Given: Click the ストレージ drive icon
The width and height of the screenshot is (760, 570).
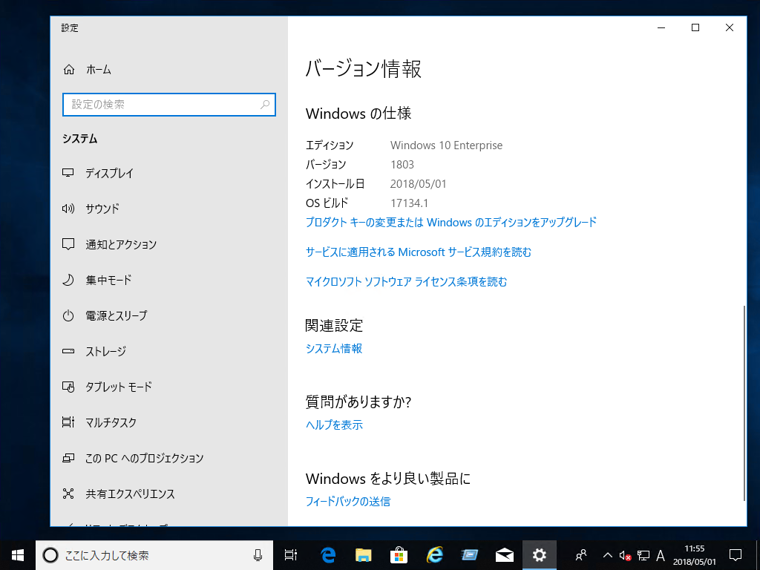Looking at the screenshot, I should coord(68,351).
